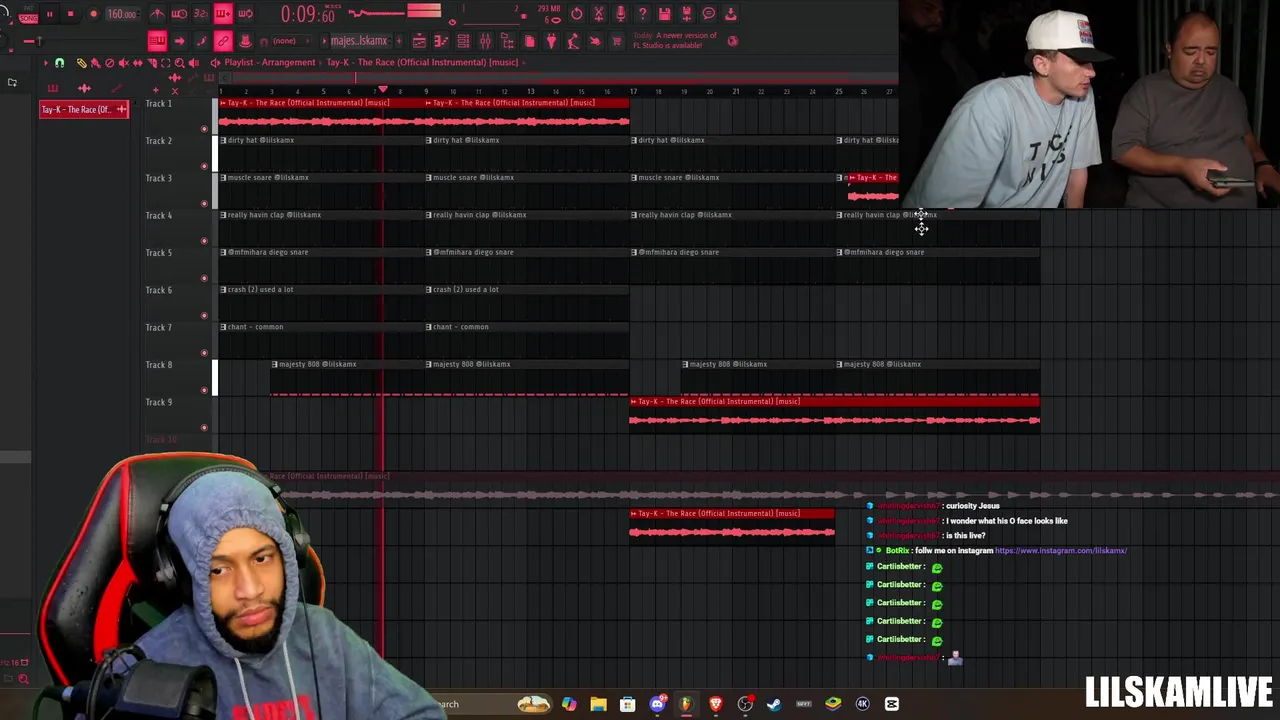Open the shopping cart content library

[617, 41]
